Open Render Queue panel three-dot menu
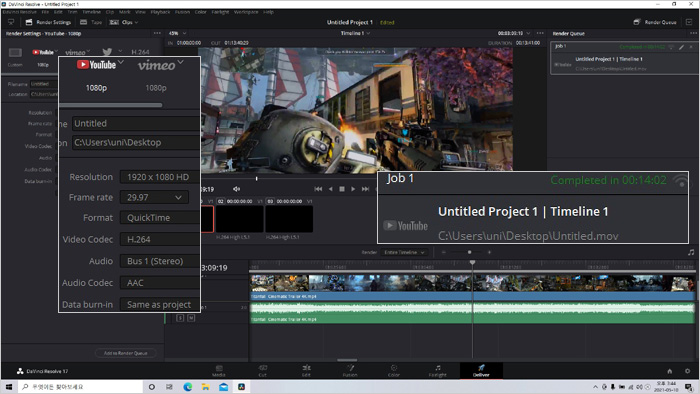Screen dimensions: 700x394 click(693, 33)
